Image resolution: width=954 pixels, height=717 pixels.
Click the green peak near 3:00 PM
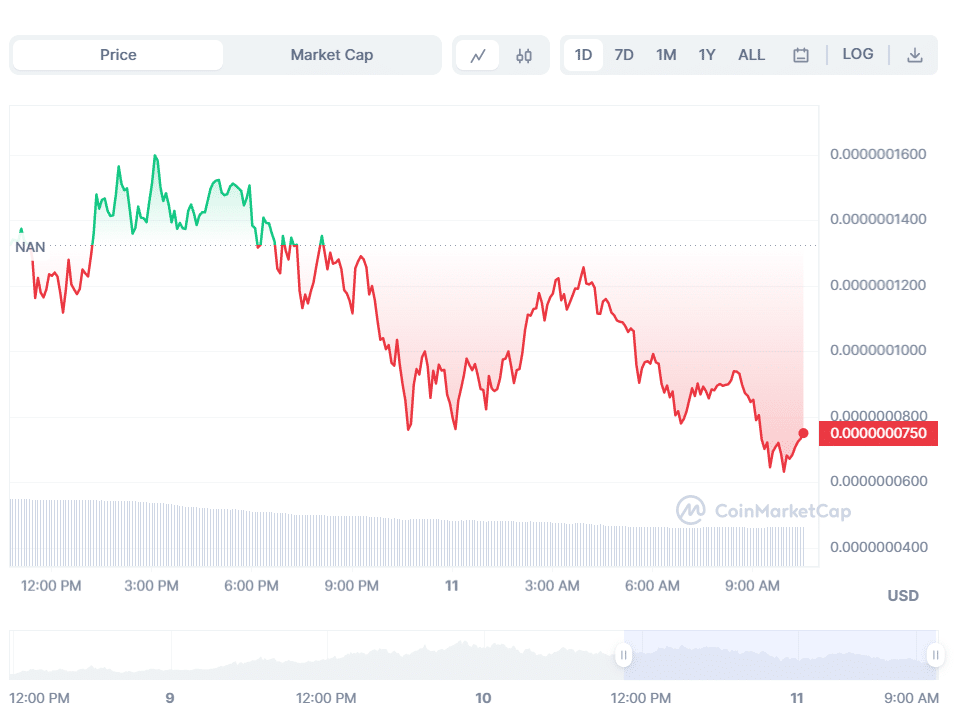(x=155, y=156)
